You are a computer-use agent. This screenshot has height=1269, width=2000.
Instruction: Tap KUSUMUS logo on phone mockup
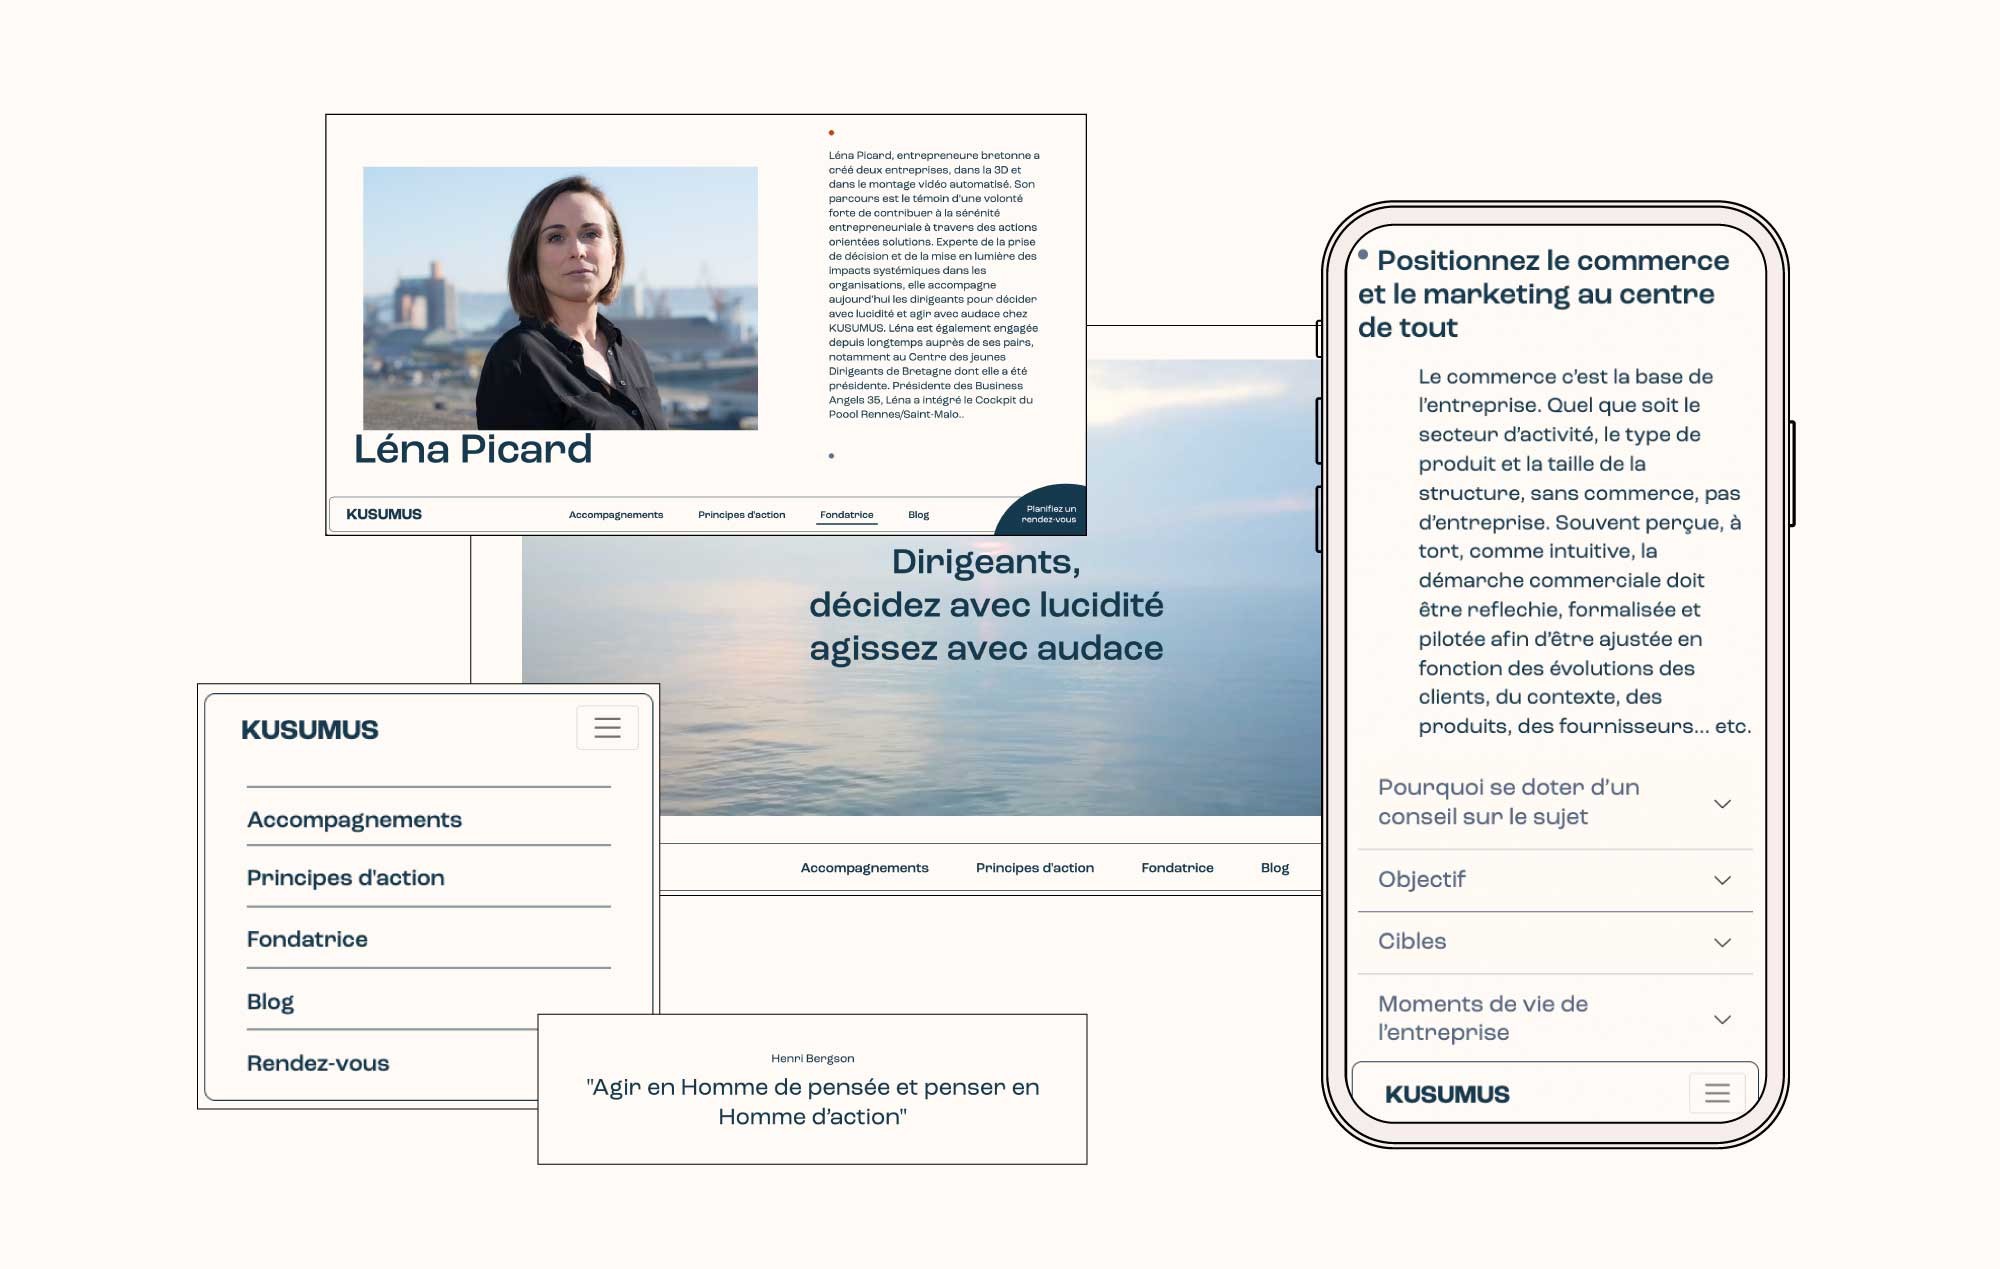[1447, 1094]
